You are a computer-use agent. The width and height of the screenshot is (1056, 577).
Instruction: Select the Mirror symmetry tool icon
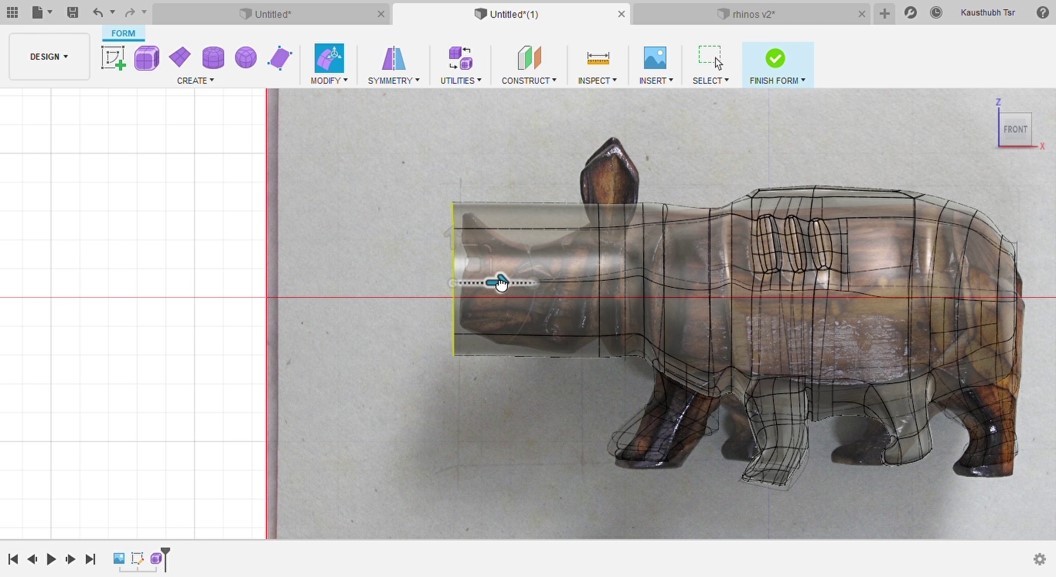393,58
